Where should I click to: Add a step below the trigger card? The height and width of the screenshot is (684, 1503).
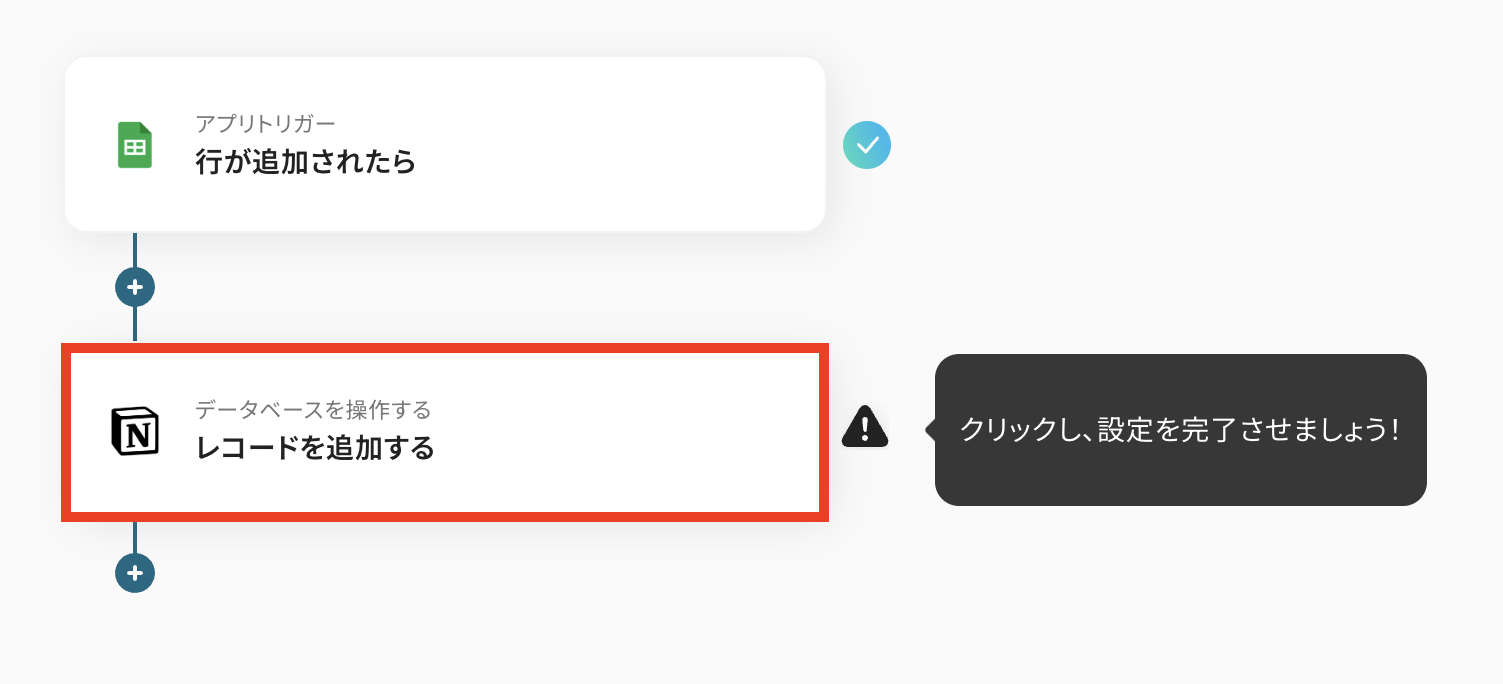(135, 287)
